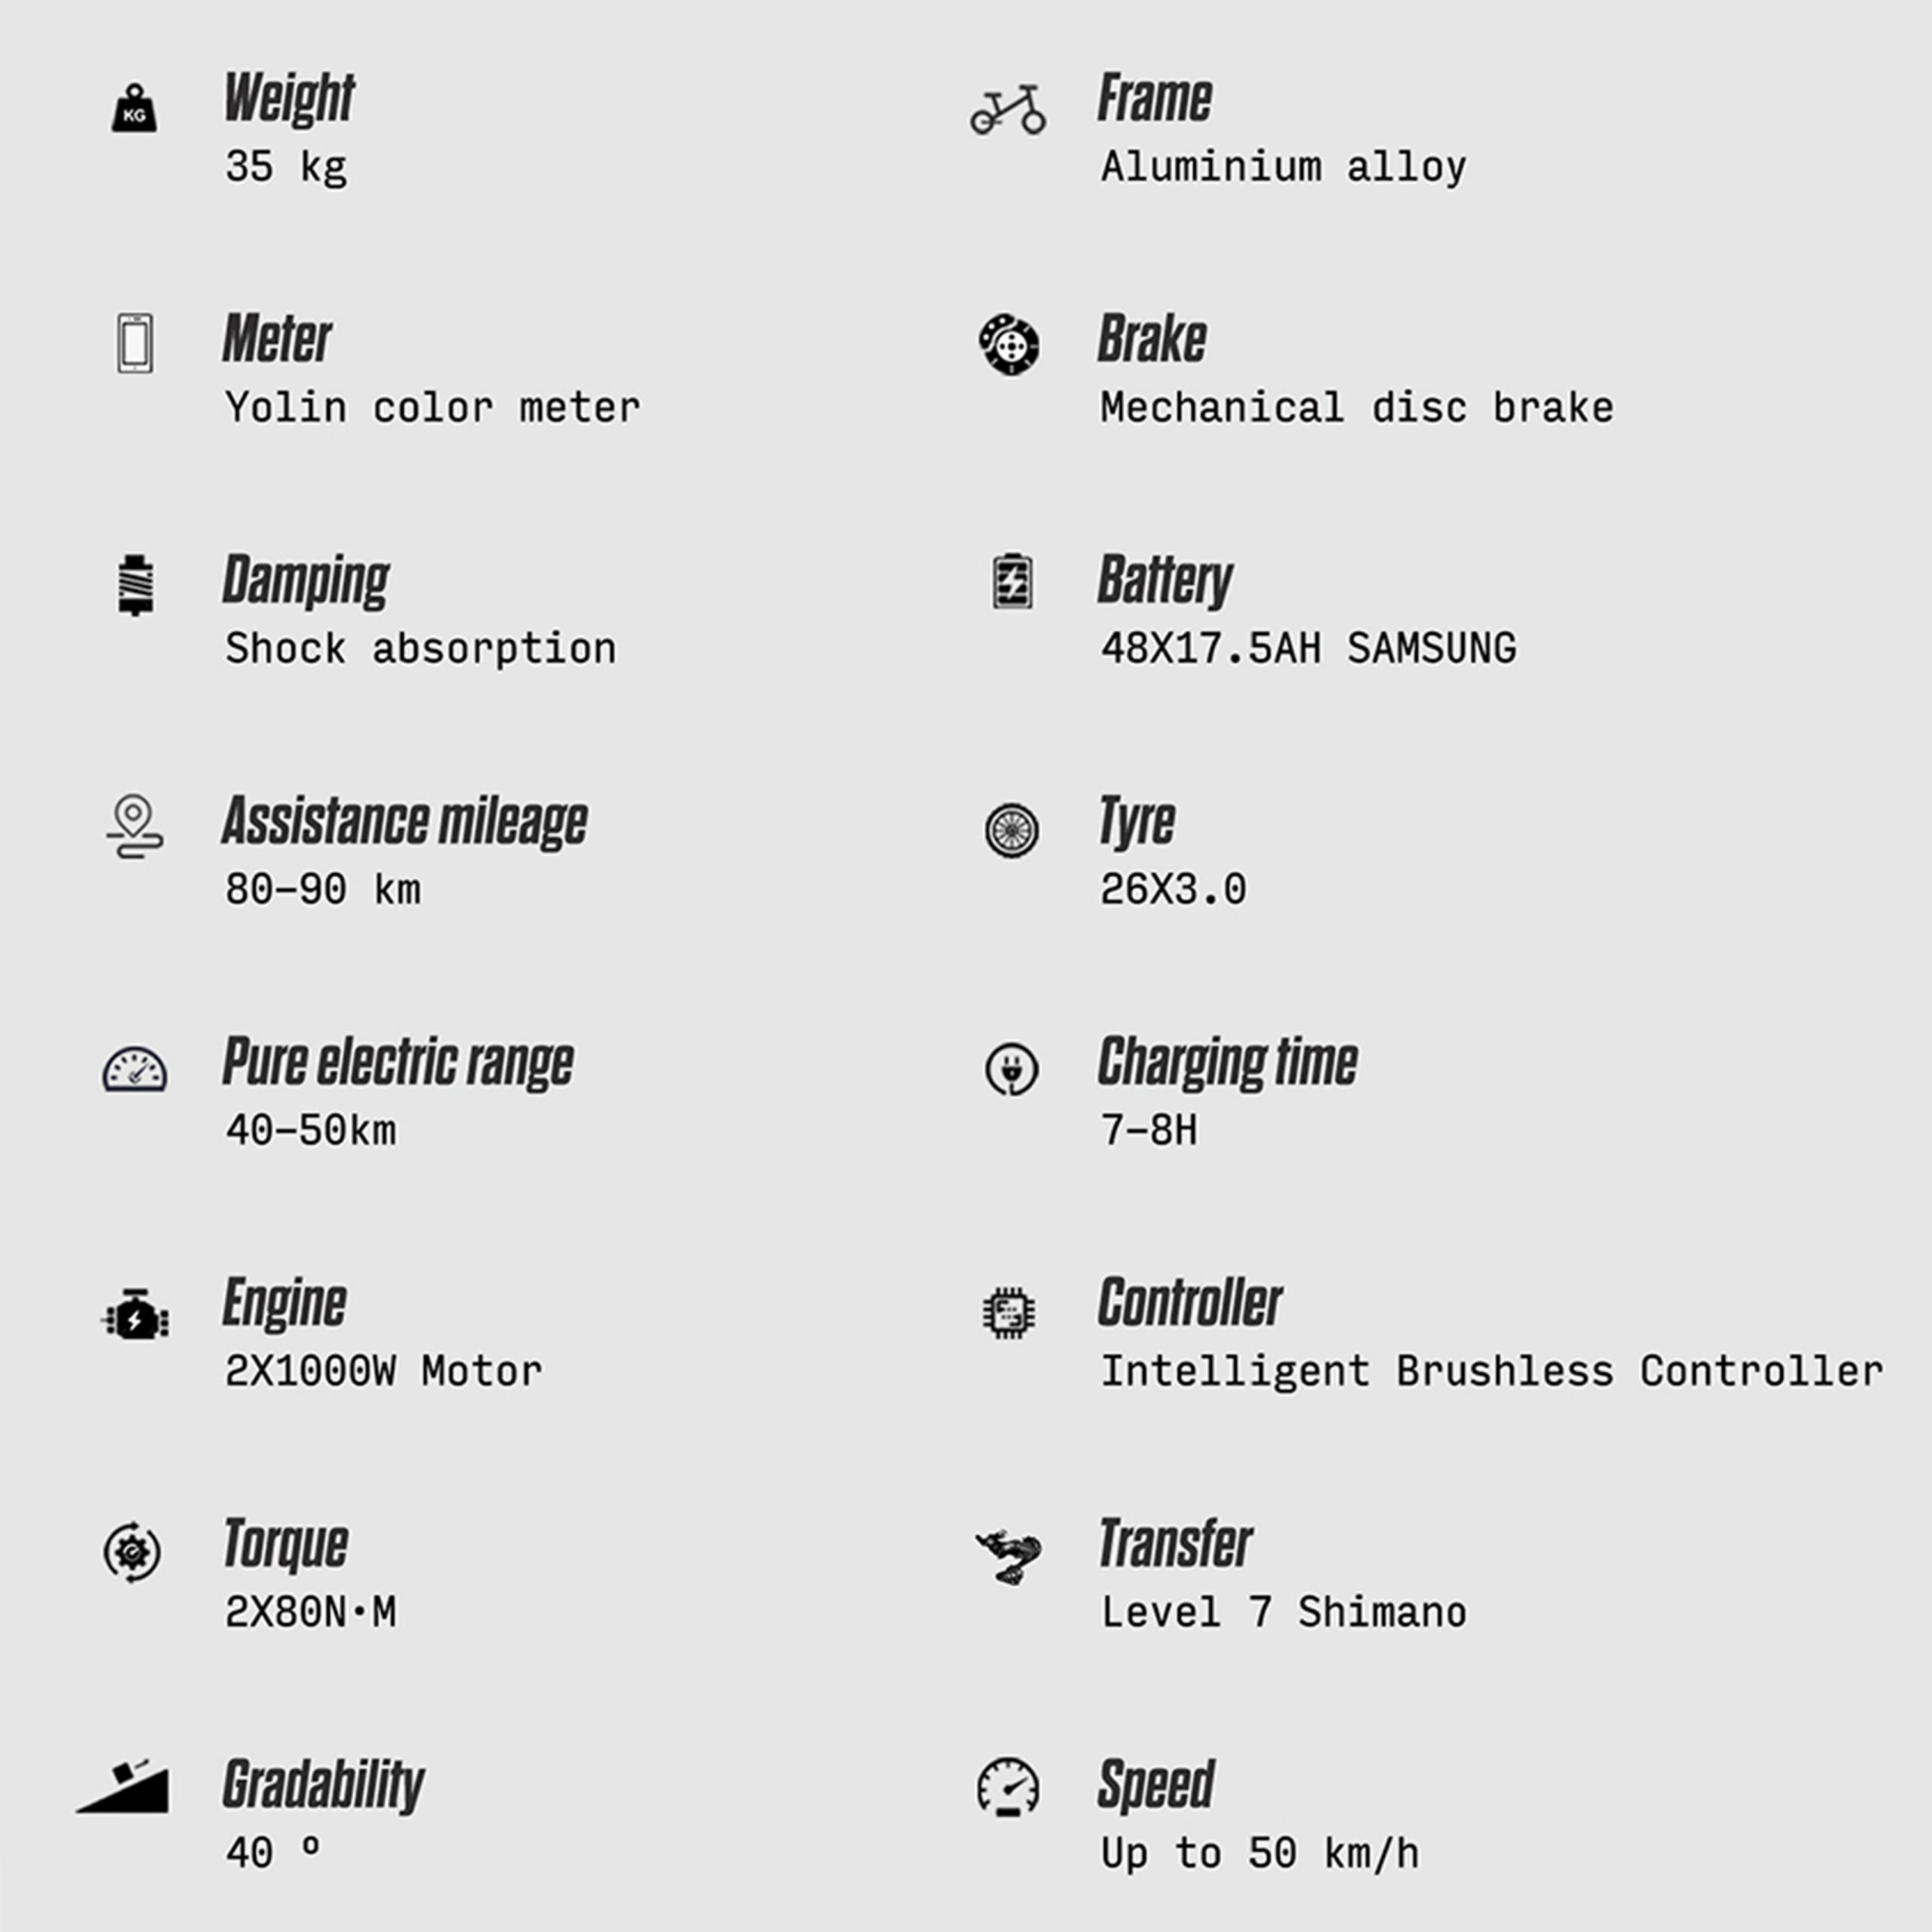Click the 2X1000W Motor value

383,1371
